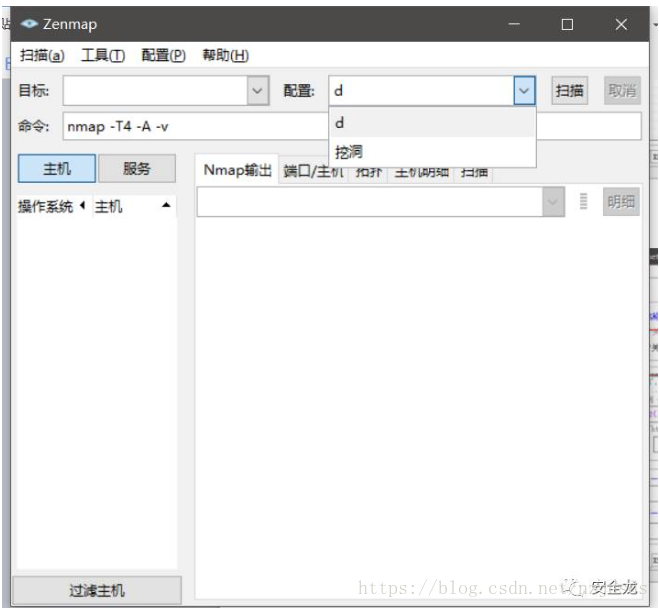This screenshot has width=659, height=608.
Task: Select the 'd' profile option in list
Action: (x=432, y=123)
